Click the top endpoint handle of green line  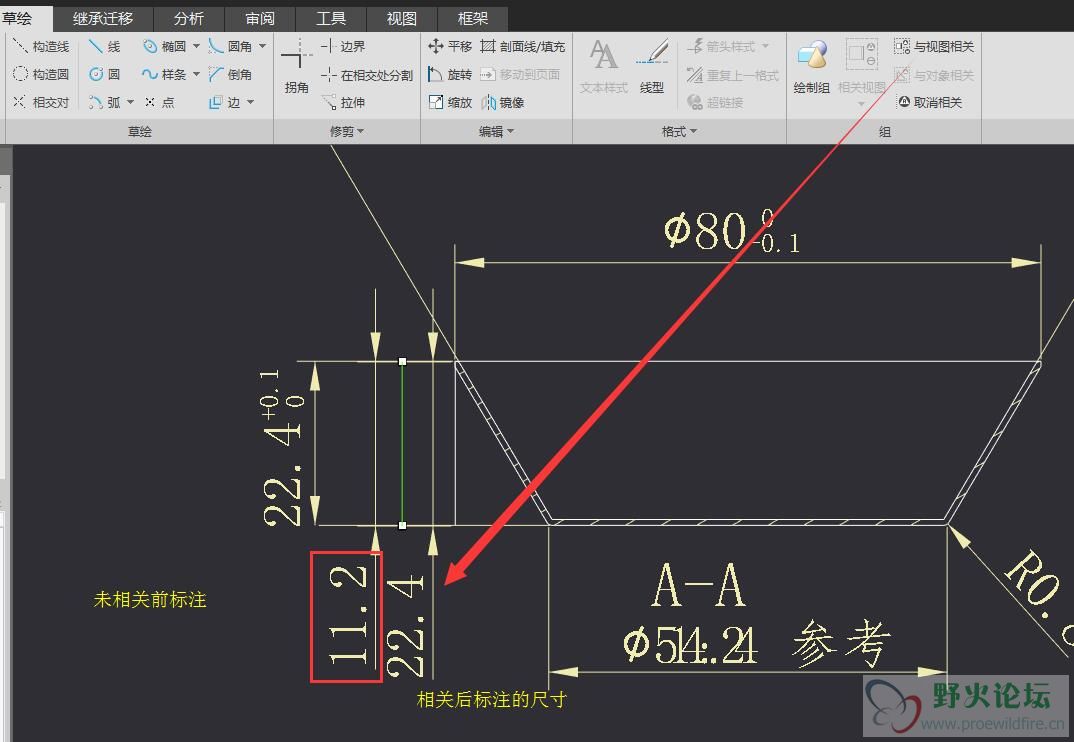point(402,361)
